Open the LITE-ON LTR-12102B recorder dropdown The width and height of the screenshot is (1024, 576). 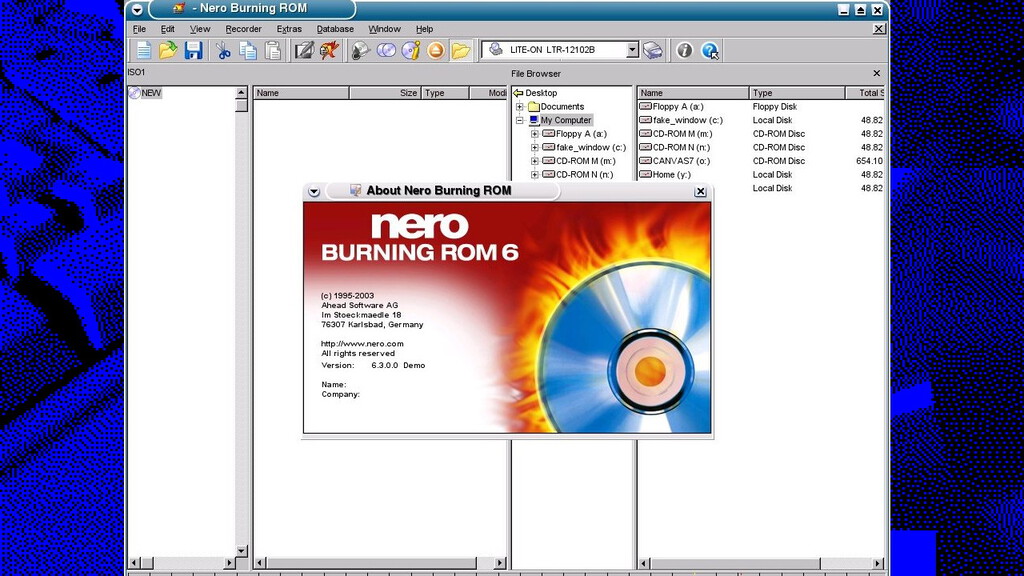(632, 50)
